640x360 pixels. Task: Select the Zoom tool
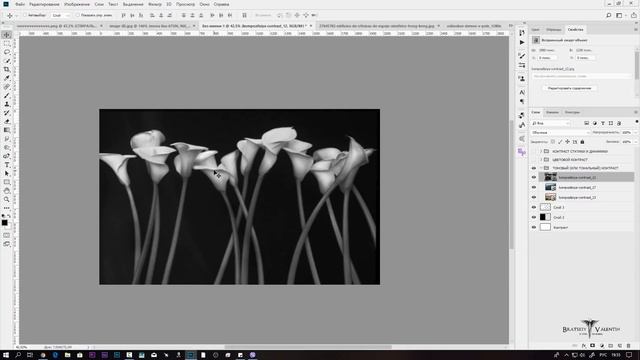7,199
